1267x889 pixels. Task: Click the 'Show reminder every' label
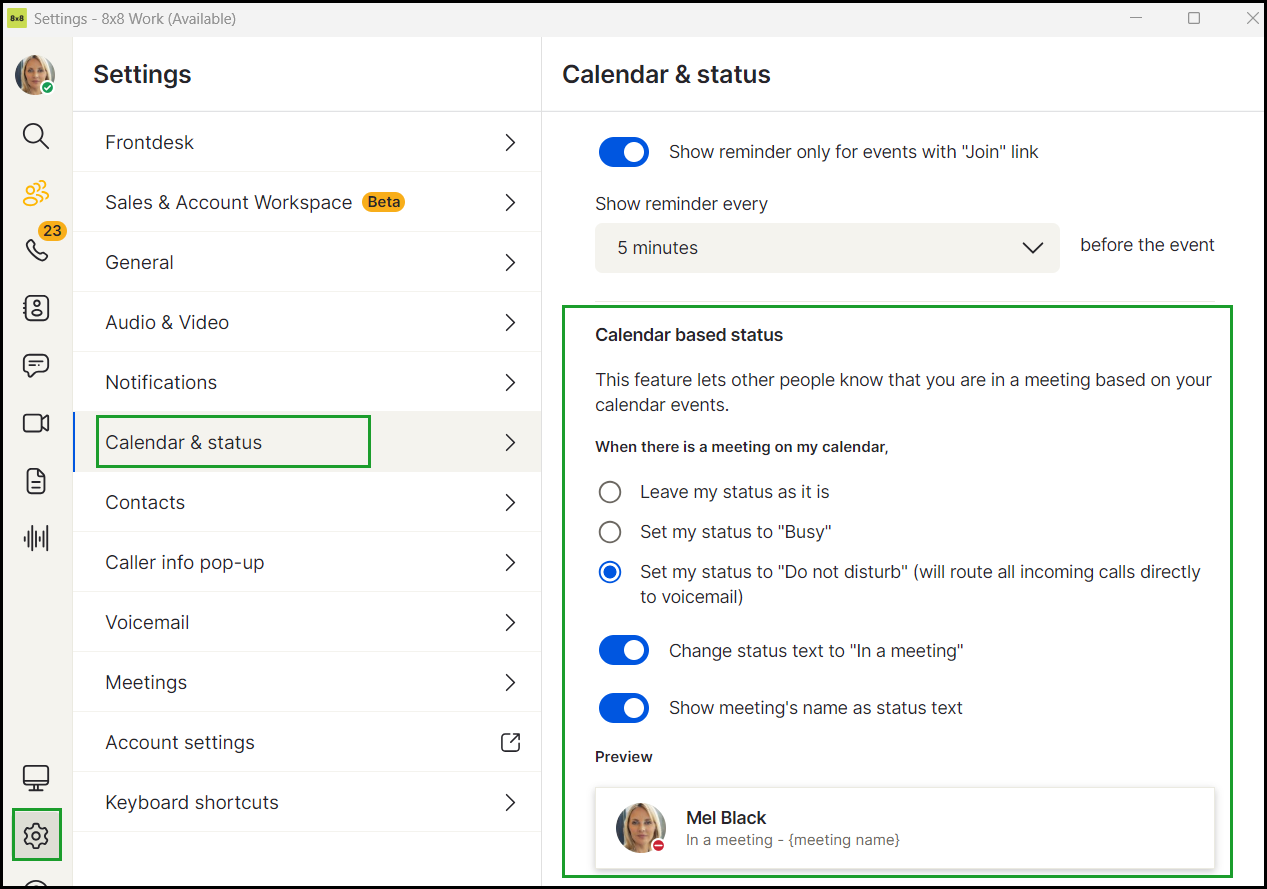(681, 204)
